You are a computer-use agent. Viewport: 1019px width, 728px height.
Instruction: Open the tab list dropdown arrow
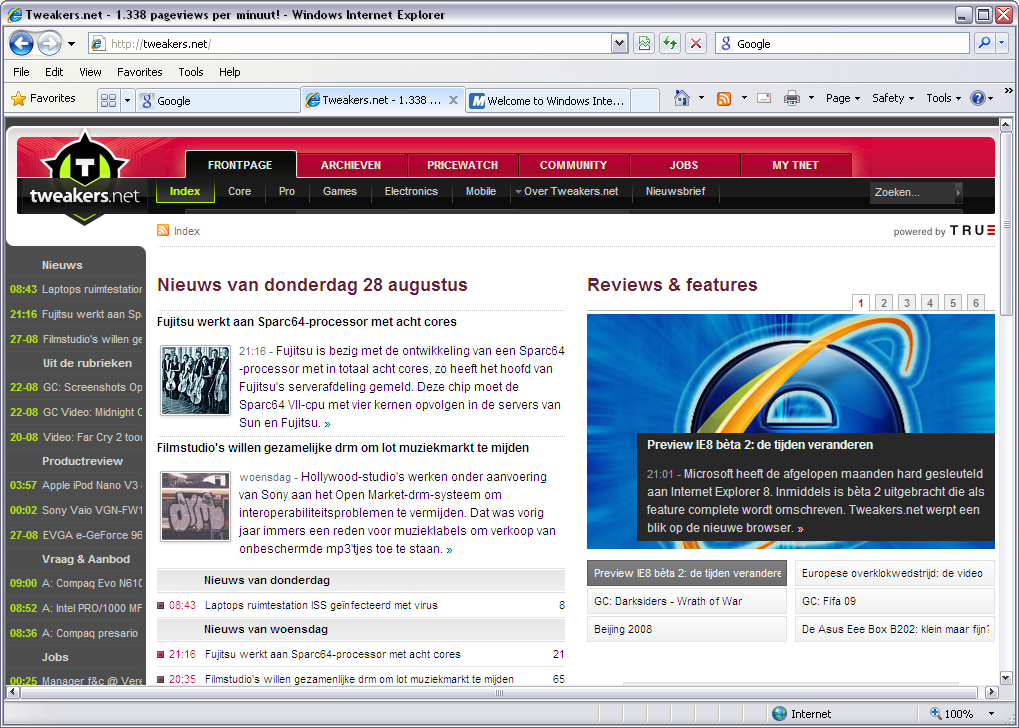[x=127, y=100]
